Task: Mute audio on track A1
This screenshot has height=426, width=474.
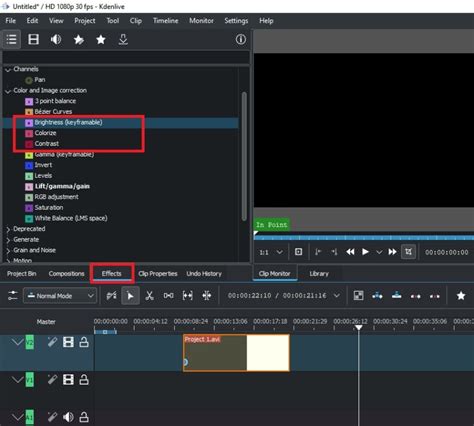Action: [x=68, y=417]
